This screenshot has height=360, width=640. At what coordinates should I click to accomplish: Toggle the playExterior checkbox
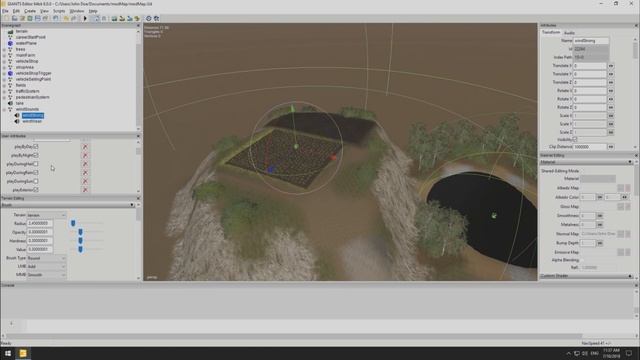point(36,189)
